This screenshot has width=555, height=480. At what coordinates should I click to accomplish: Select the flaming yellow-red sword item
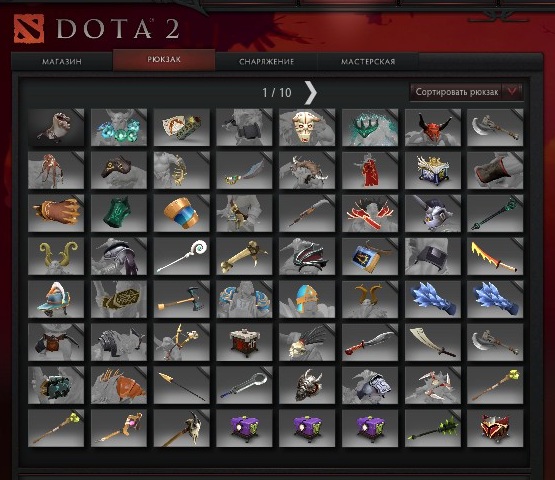[x=495, y=256]
